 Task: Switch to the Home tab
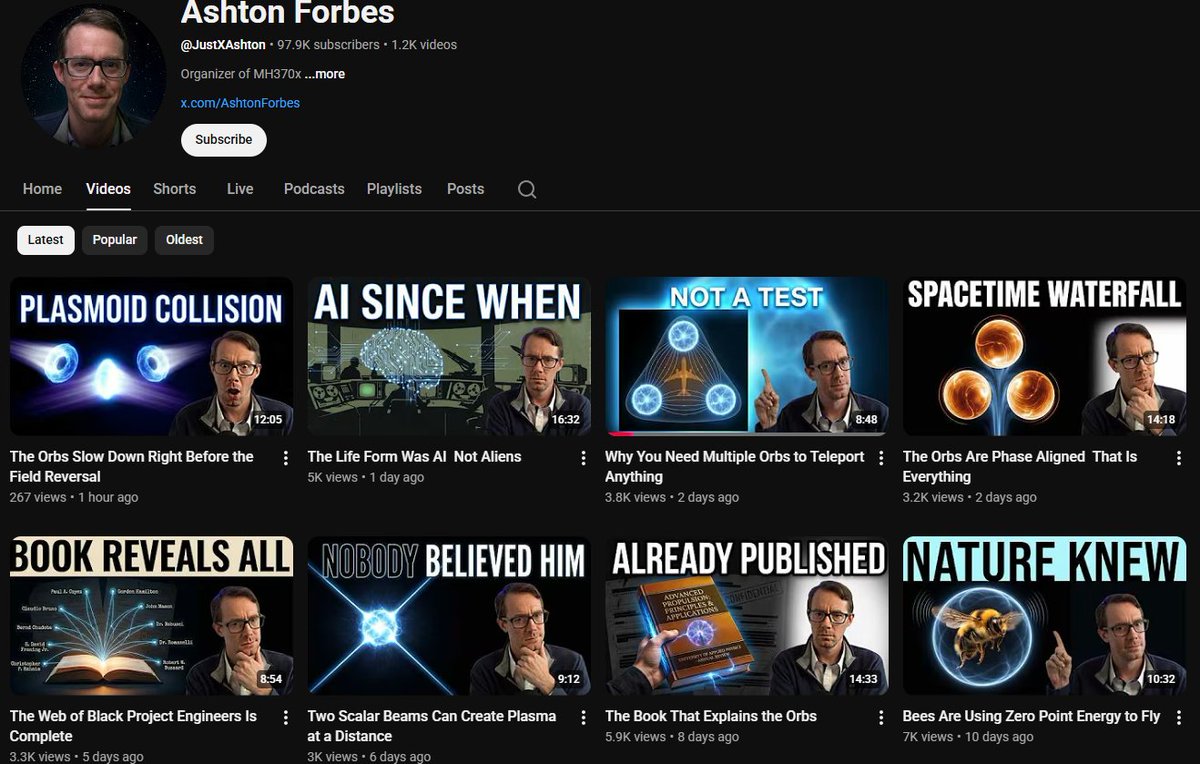[x=42, y=189]
